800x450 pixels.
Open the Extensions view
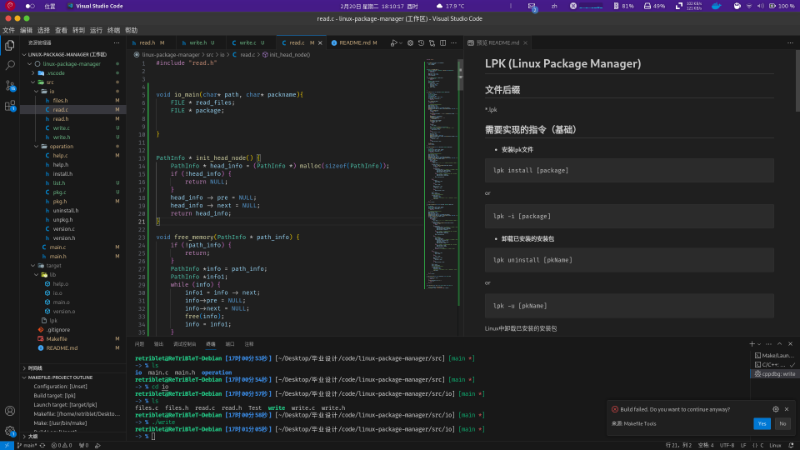[x=10, y=106]
